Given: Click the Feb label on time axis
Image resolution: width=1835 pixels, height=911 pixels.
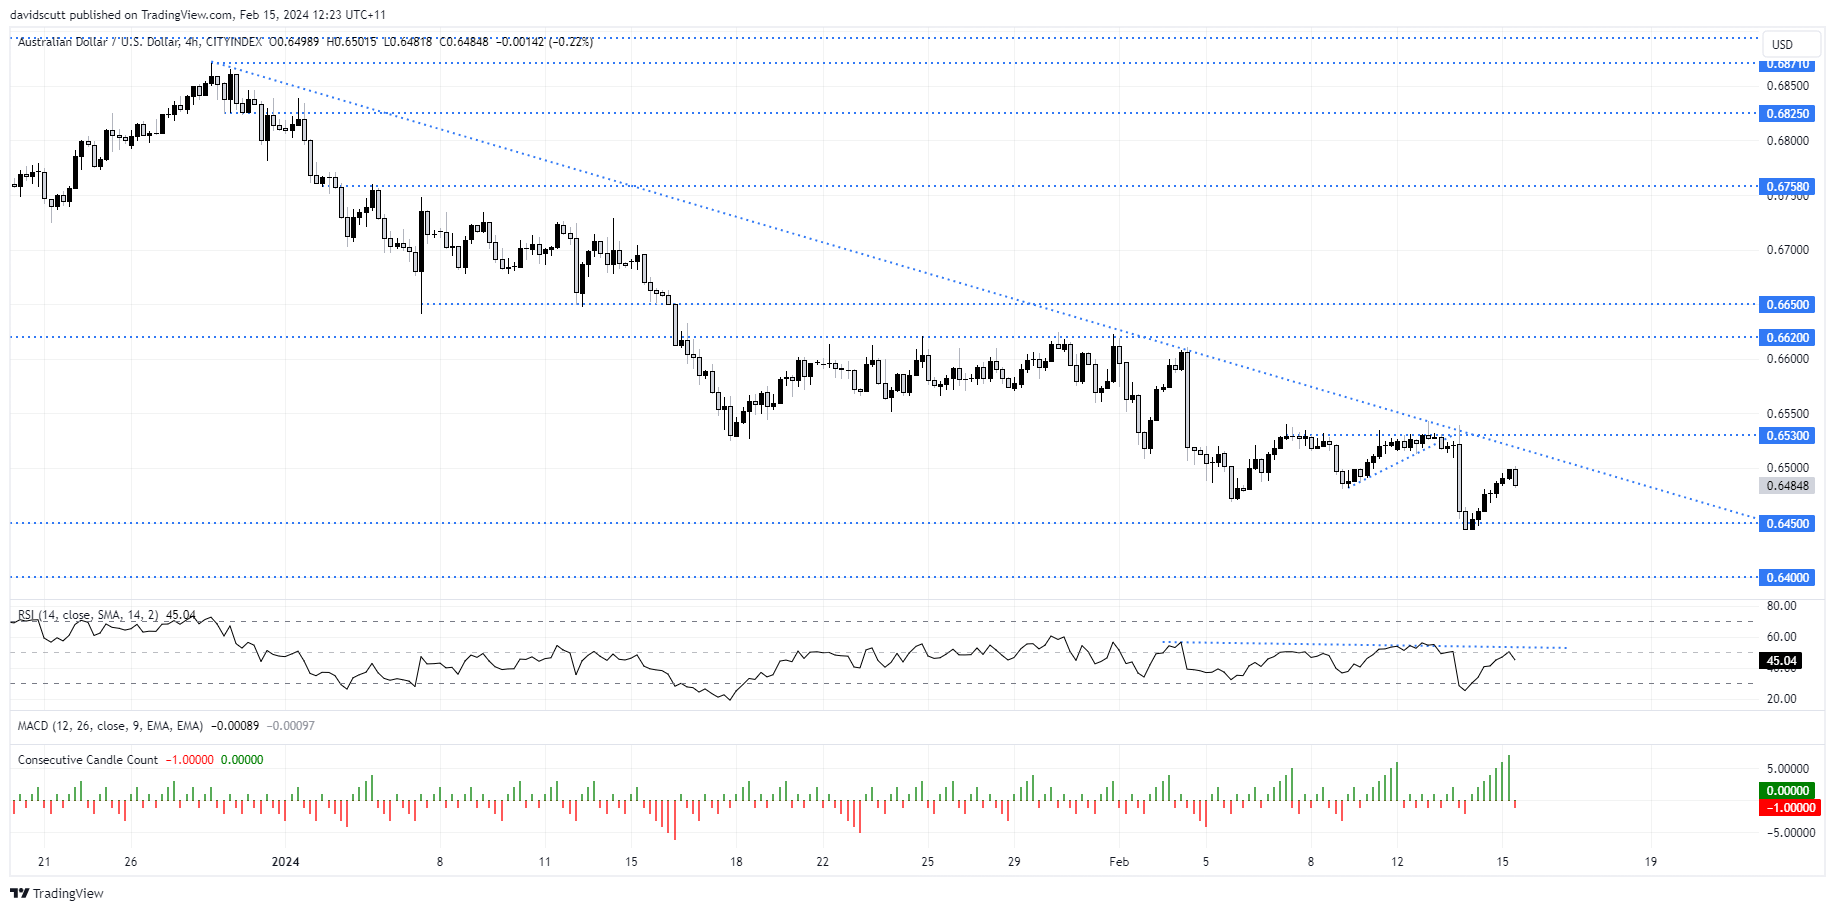Looking at the screenshot, I should click(1119, 862).
